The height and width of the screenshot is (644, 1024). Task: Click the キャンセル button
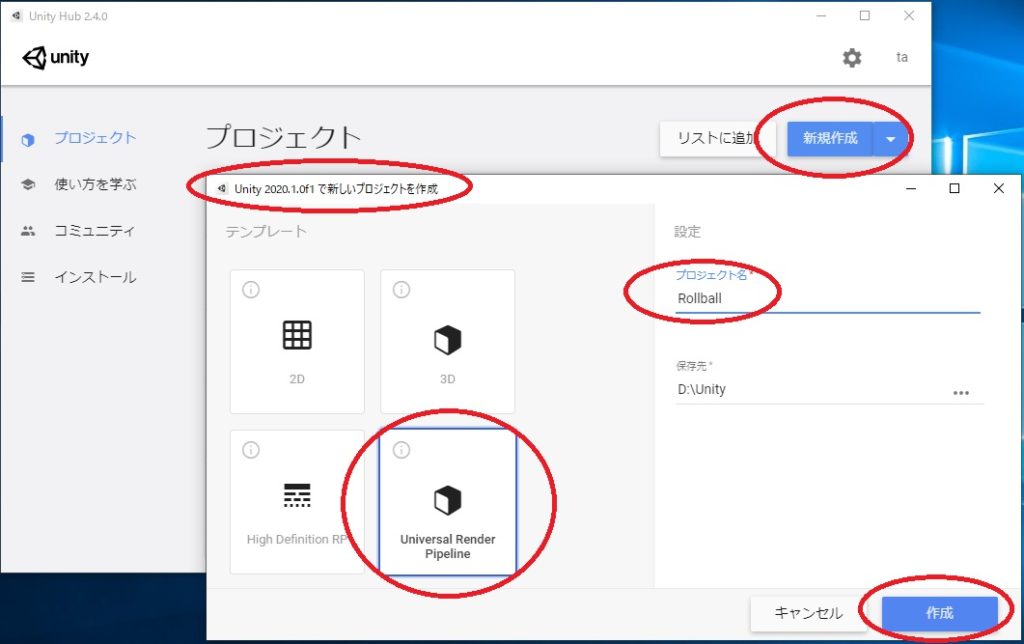click(x=808, y=613)
